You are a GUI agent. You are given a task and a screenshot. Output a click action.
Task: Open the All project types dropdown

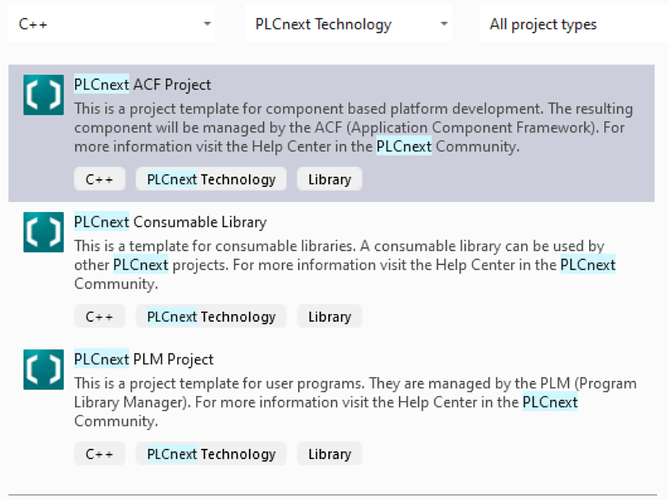572,24
